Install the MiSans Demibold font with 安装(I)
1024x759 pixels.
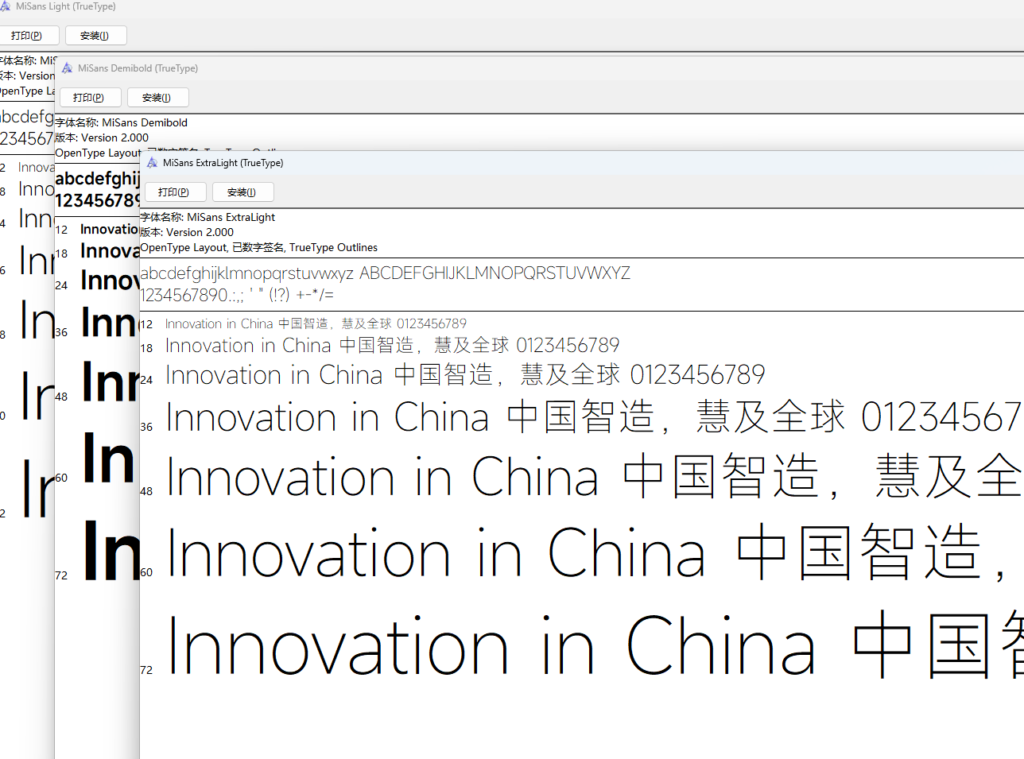pos(157,98)
